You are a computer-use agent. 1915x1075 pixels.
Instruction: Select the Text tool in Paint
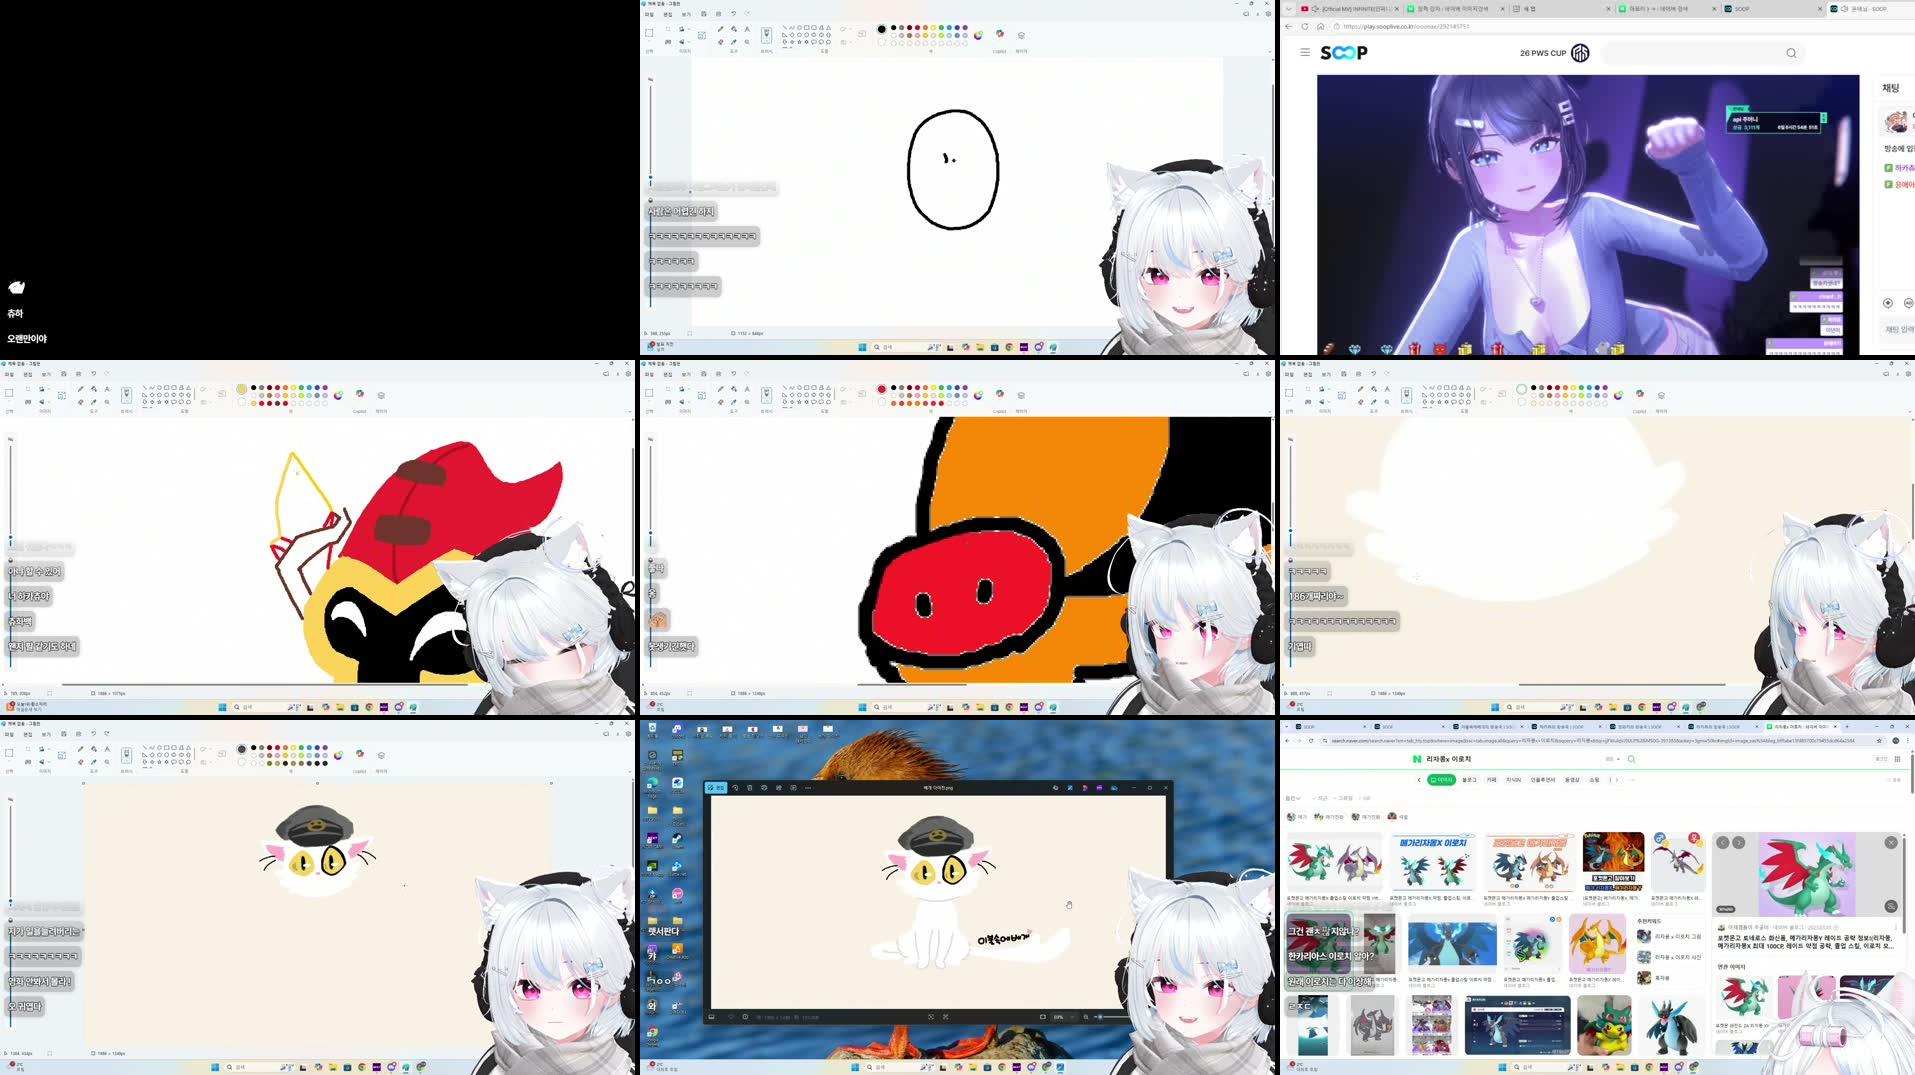[747, 30]
